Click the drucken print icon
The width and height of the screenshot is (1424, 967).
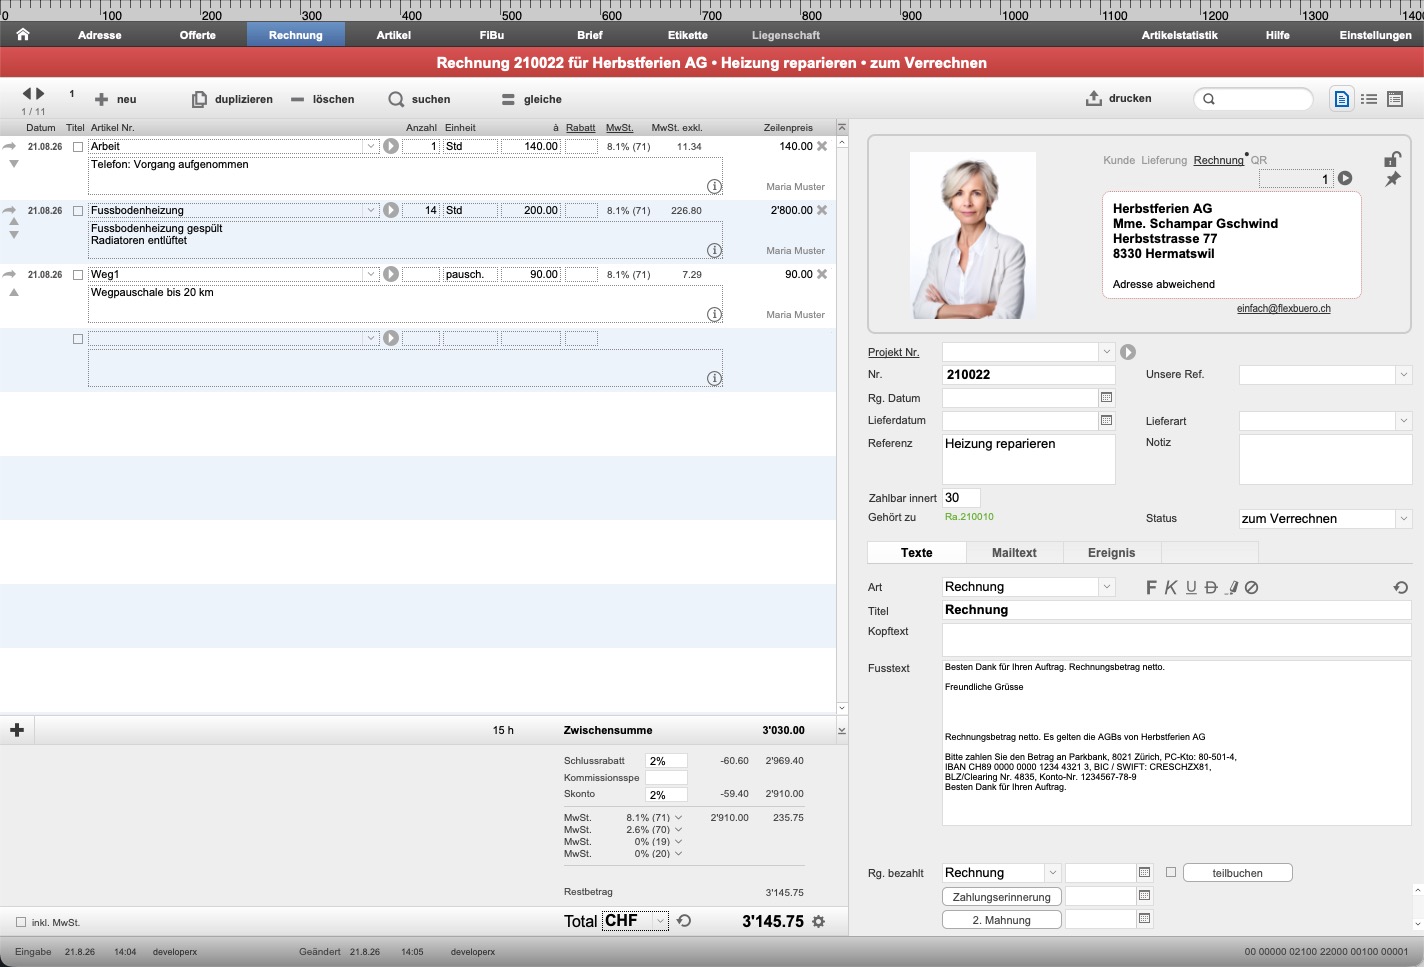point(1093,98)
